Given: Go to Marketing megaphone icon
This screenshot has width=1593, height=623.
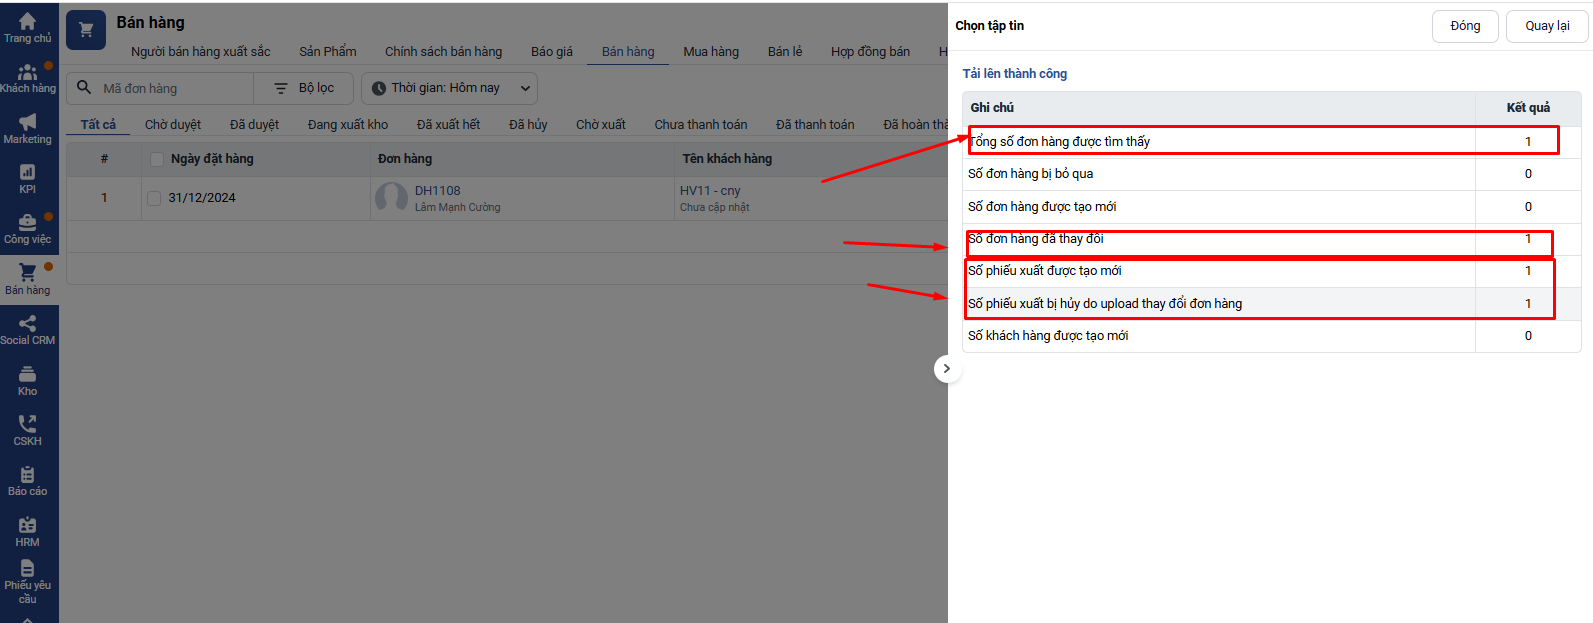Looking at the screenshot, I should (27, 122).
